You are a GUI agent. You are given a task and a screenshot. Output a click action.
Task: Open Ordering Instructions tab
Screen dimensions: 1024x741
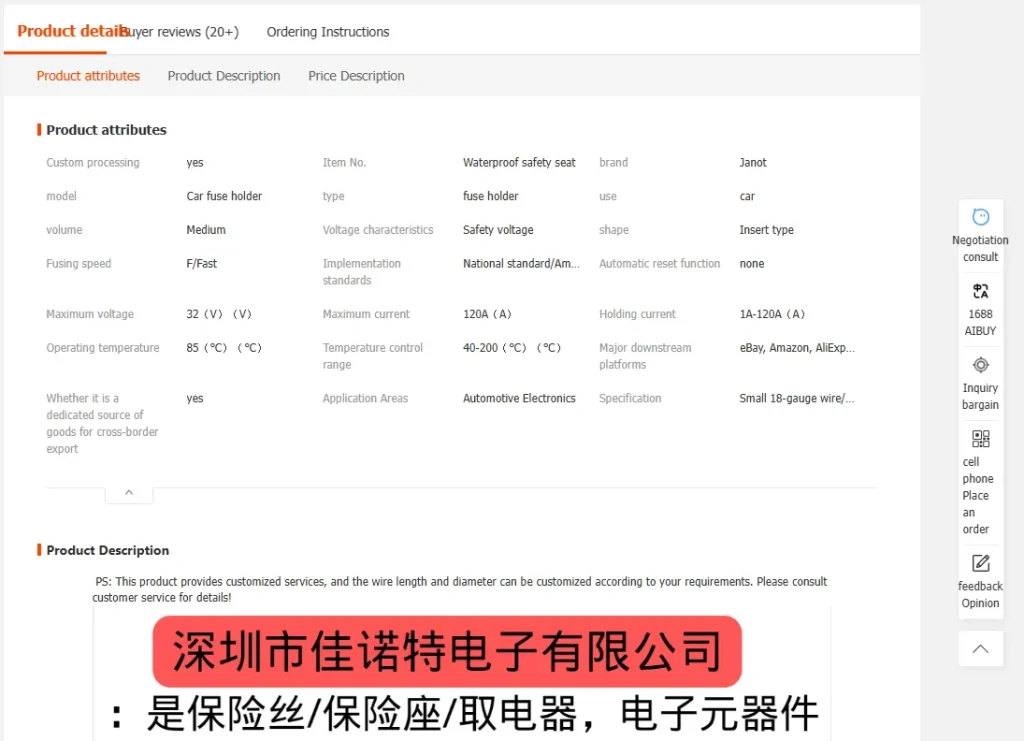coord(328,31)
